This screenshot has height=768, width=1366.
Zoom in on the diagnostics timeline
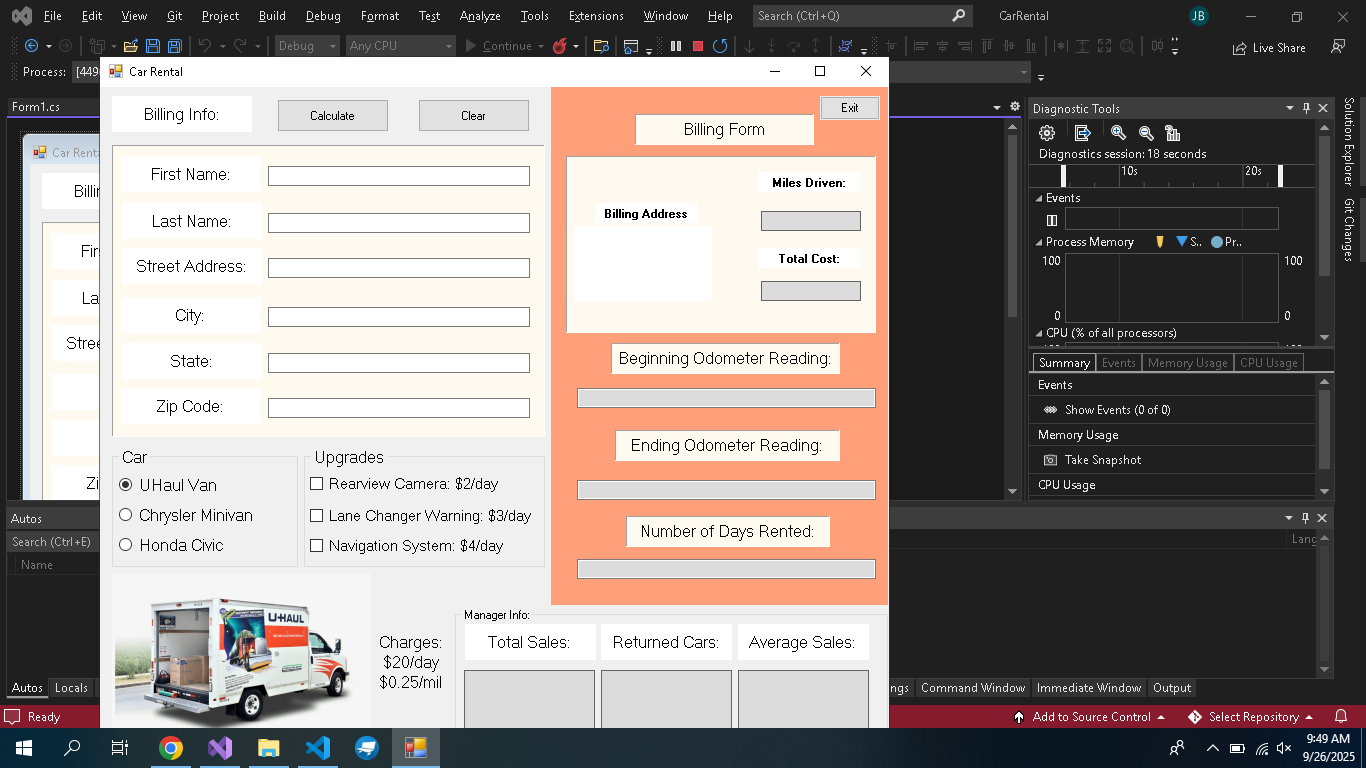1118,133
